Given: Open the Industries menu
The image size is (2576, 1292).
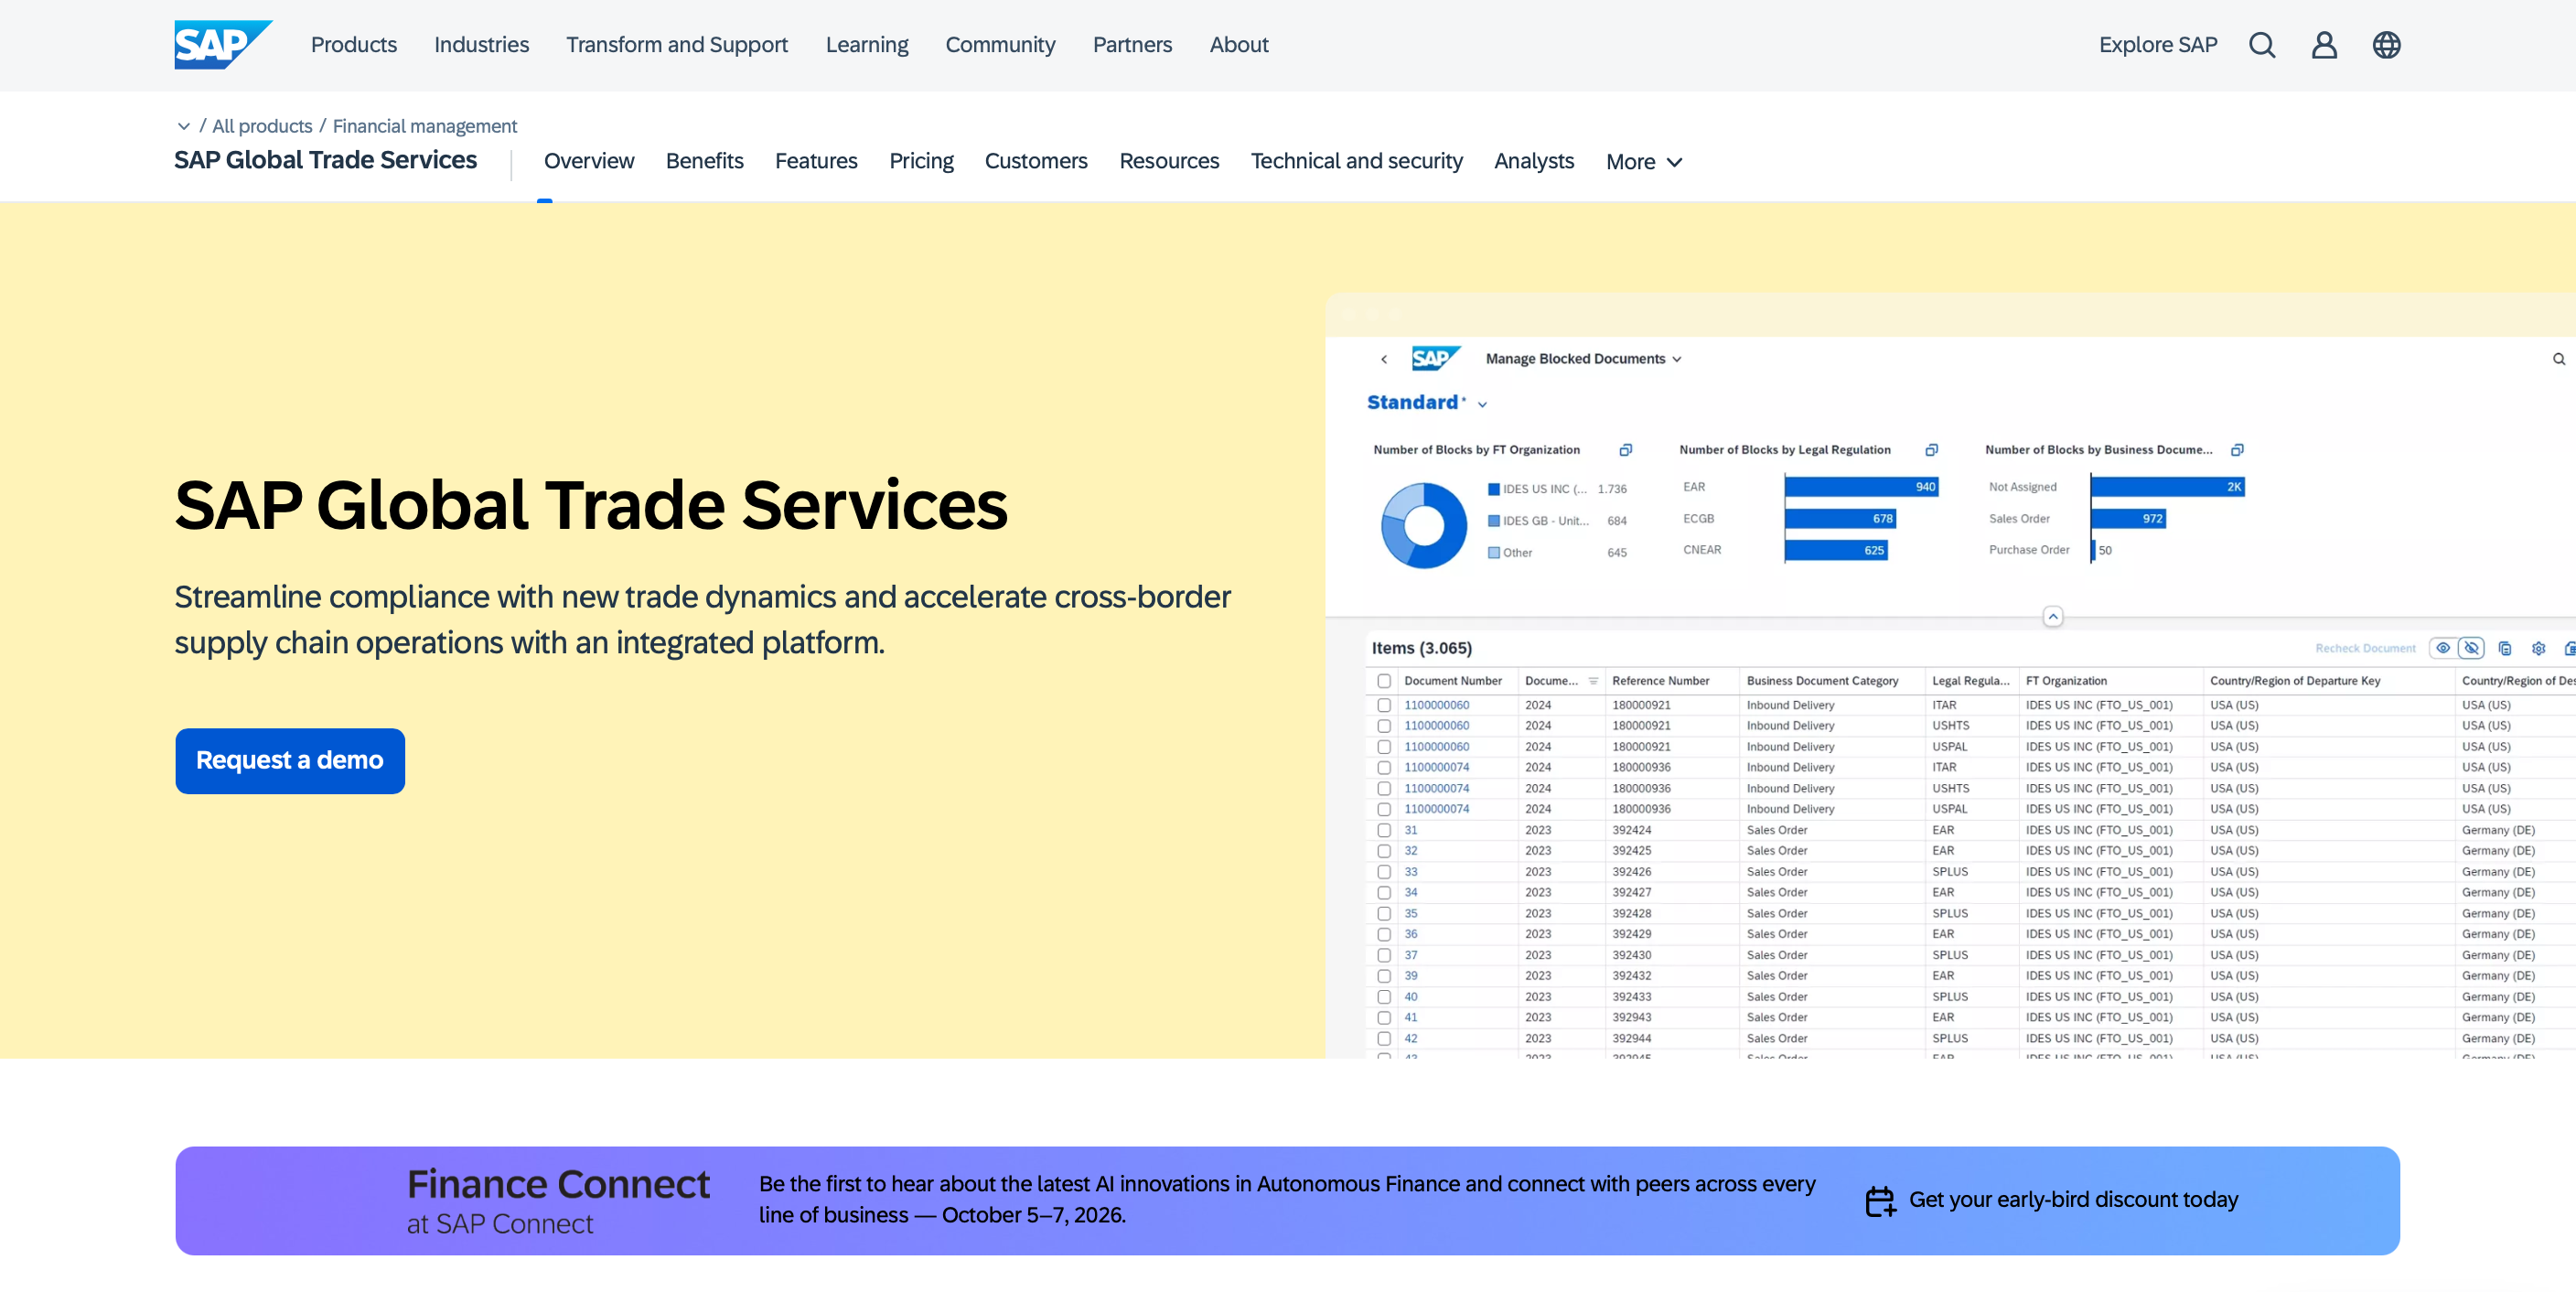Looking at the screenshot, I should click(x=481, y=45).
